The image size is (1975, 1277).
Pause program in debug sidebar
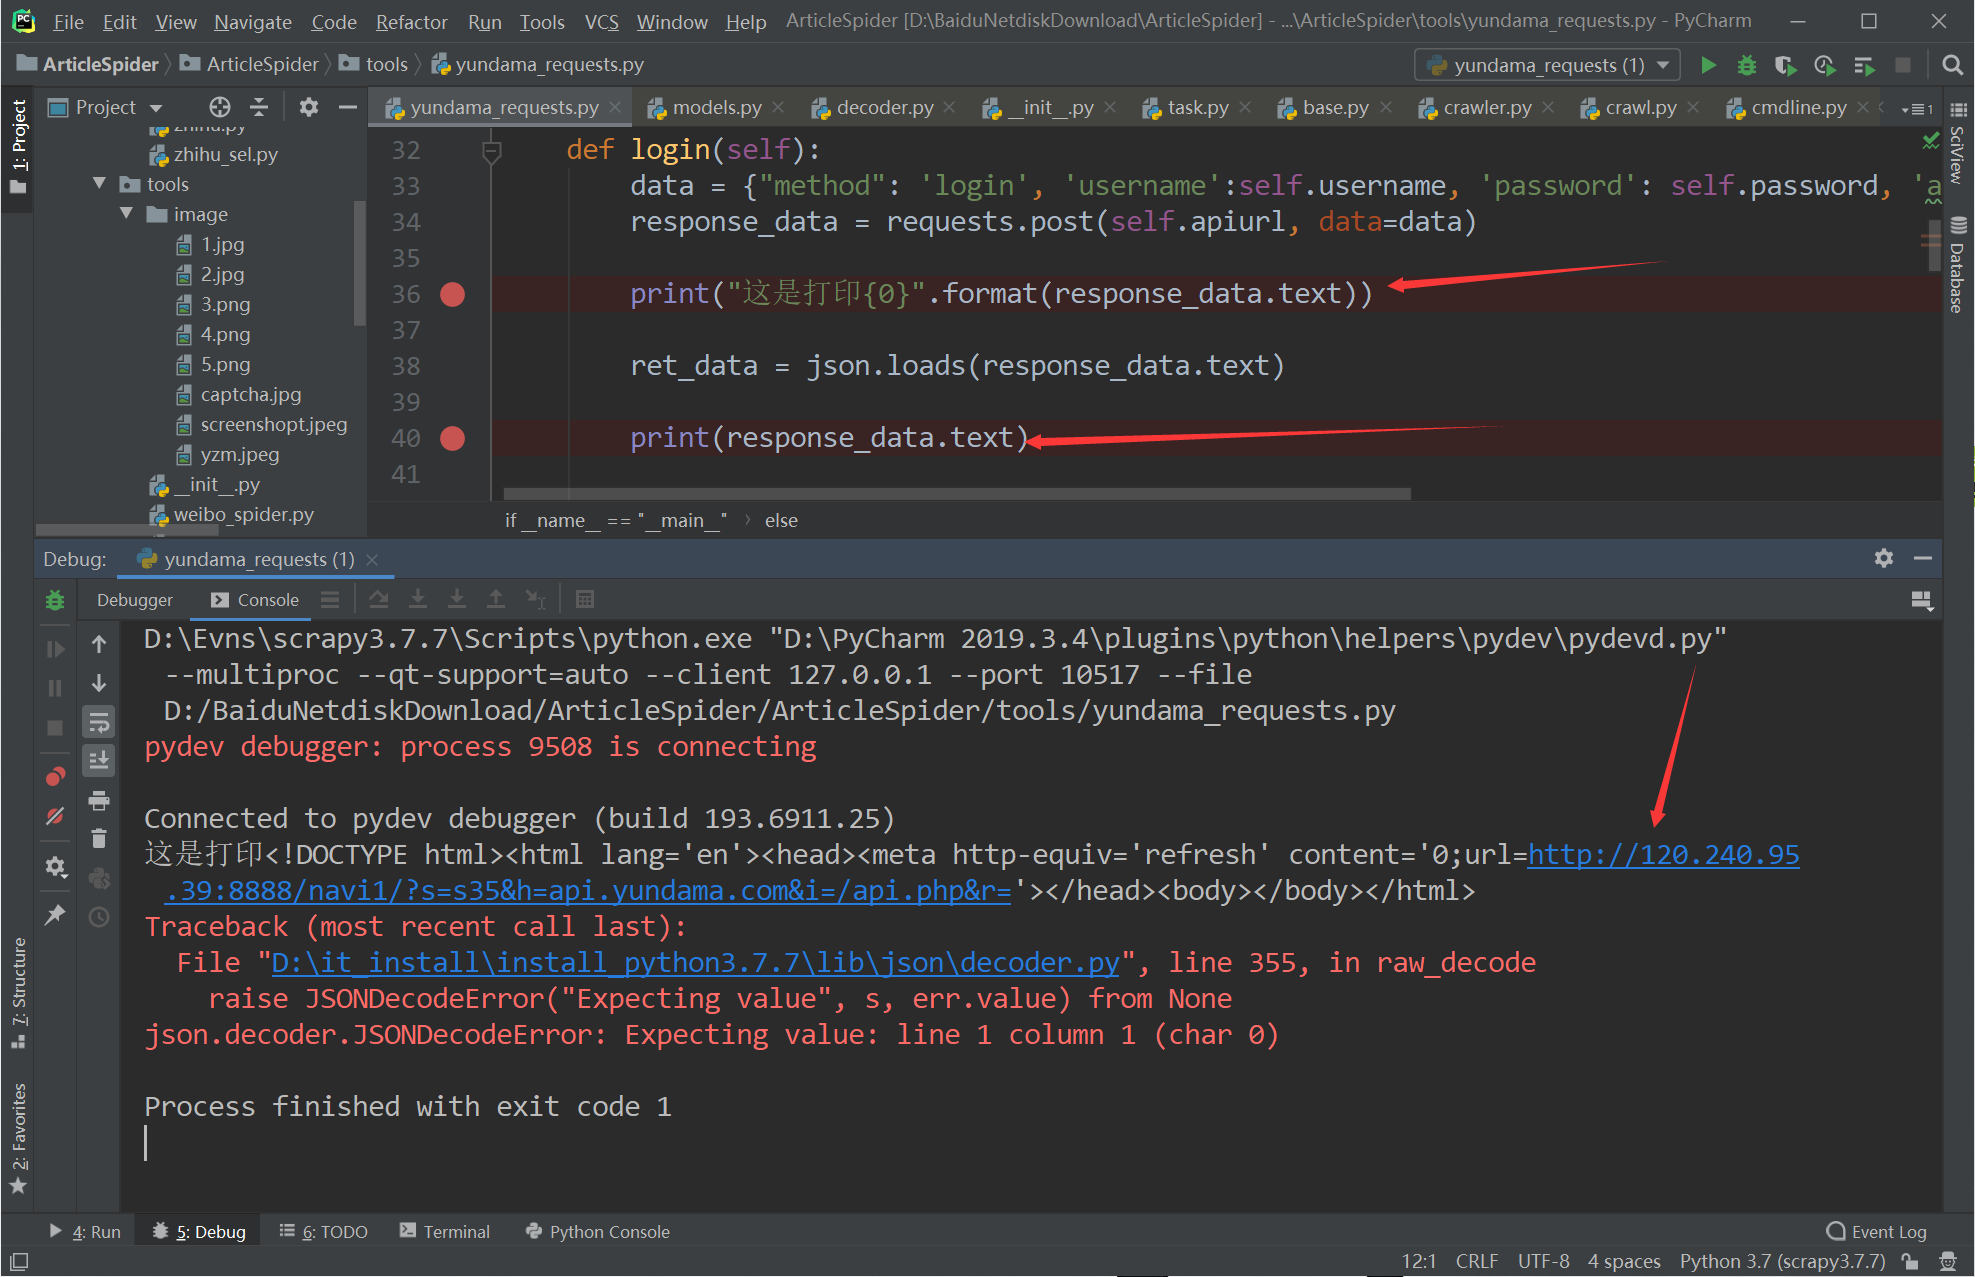click(x=55, y=688)
